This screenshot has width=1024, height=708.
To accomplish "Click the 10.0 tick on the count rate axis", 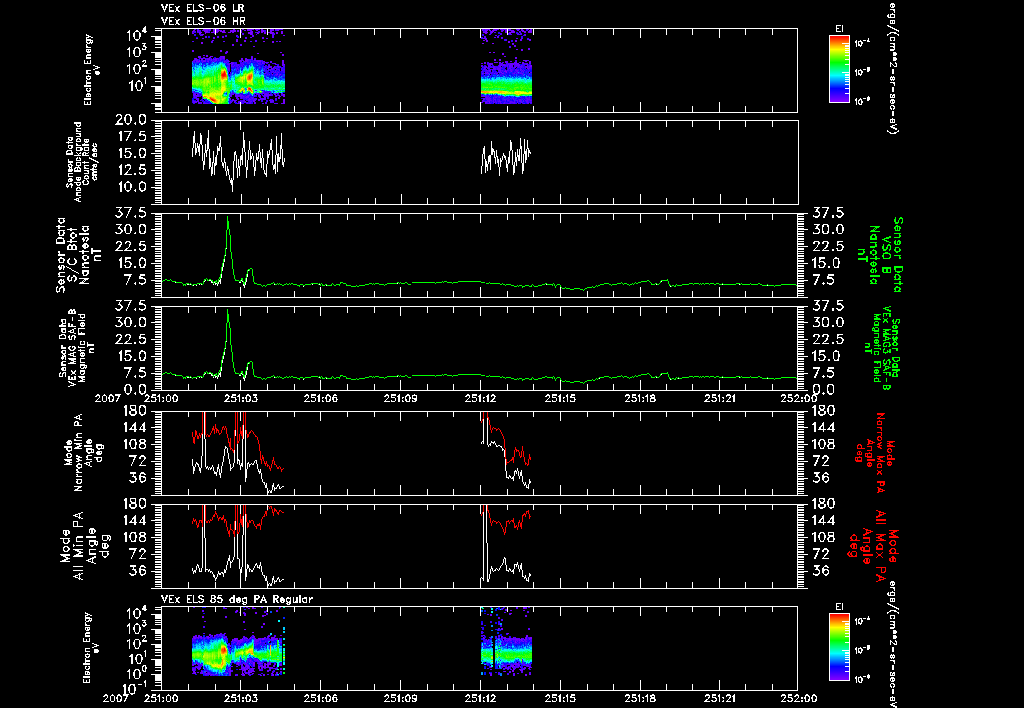I will [132, 187].
